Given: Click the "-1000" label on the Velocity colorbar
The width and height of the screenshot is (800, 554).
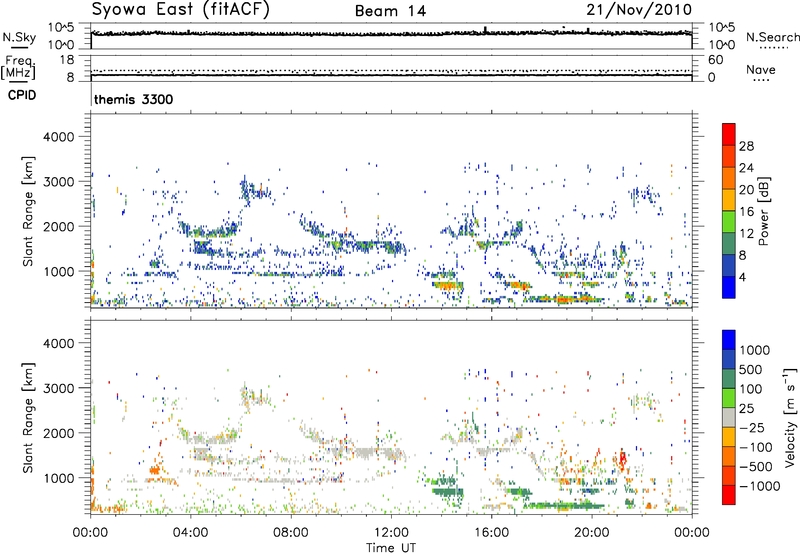Looking at the screenshot, I should pos(760,486).
